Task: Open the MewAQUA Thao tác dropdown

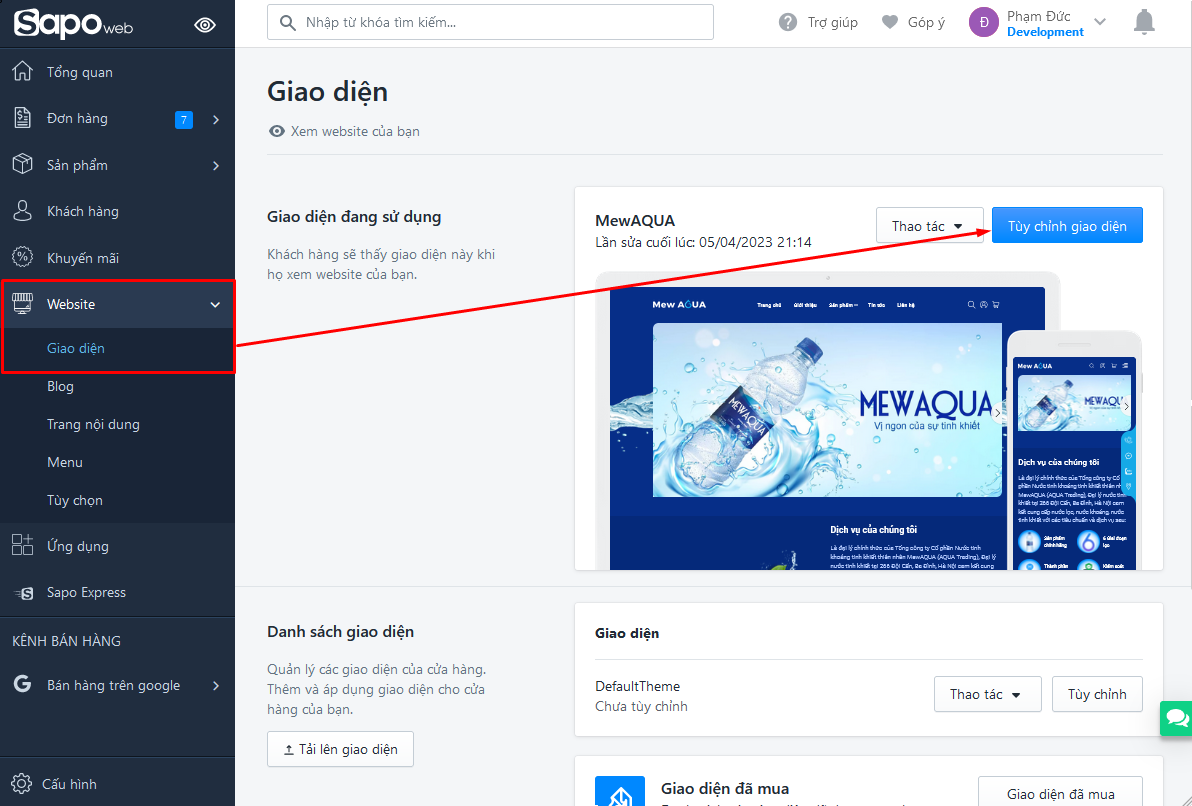Action: (929, 225)
